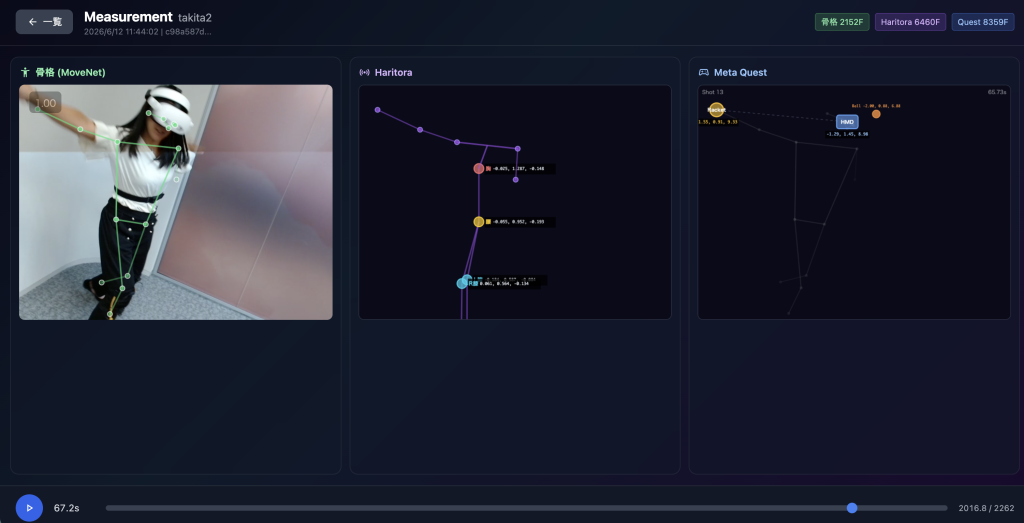Click the Quest 8359F badge

coord(982,22)
